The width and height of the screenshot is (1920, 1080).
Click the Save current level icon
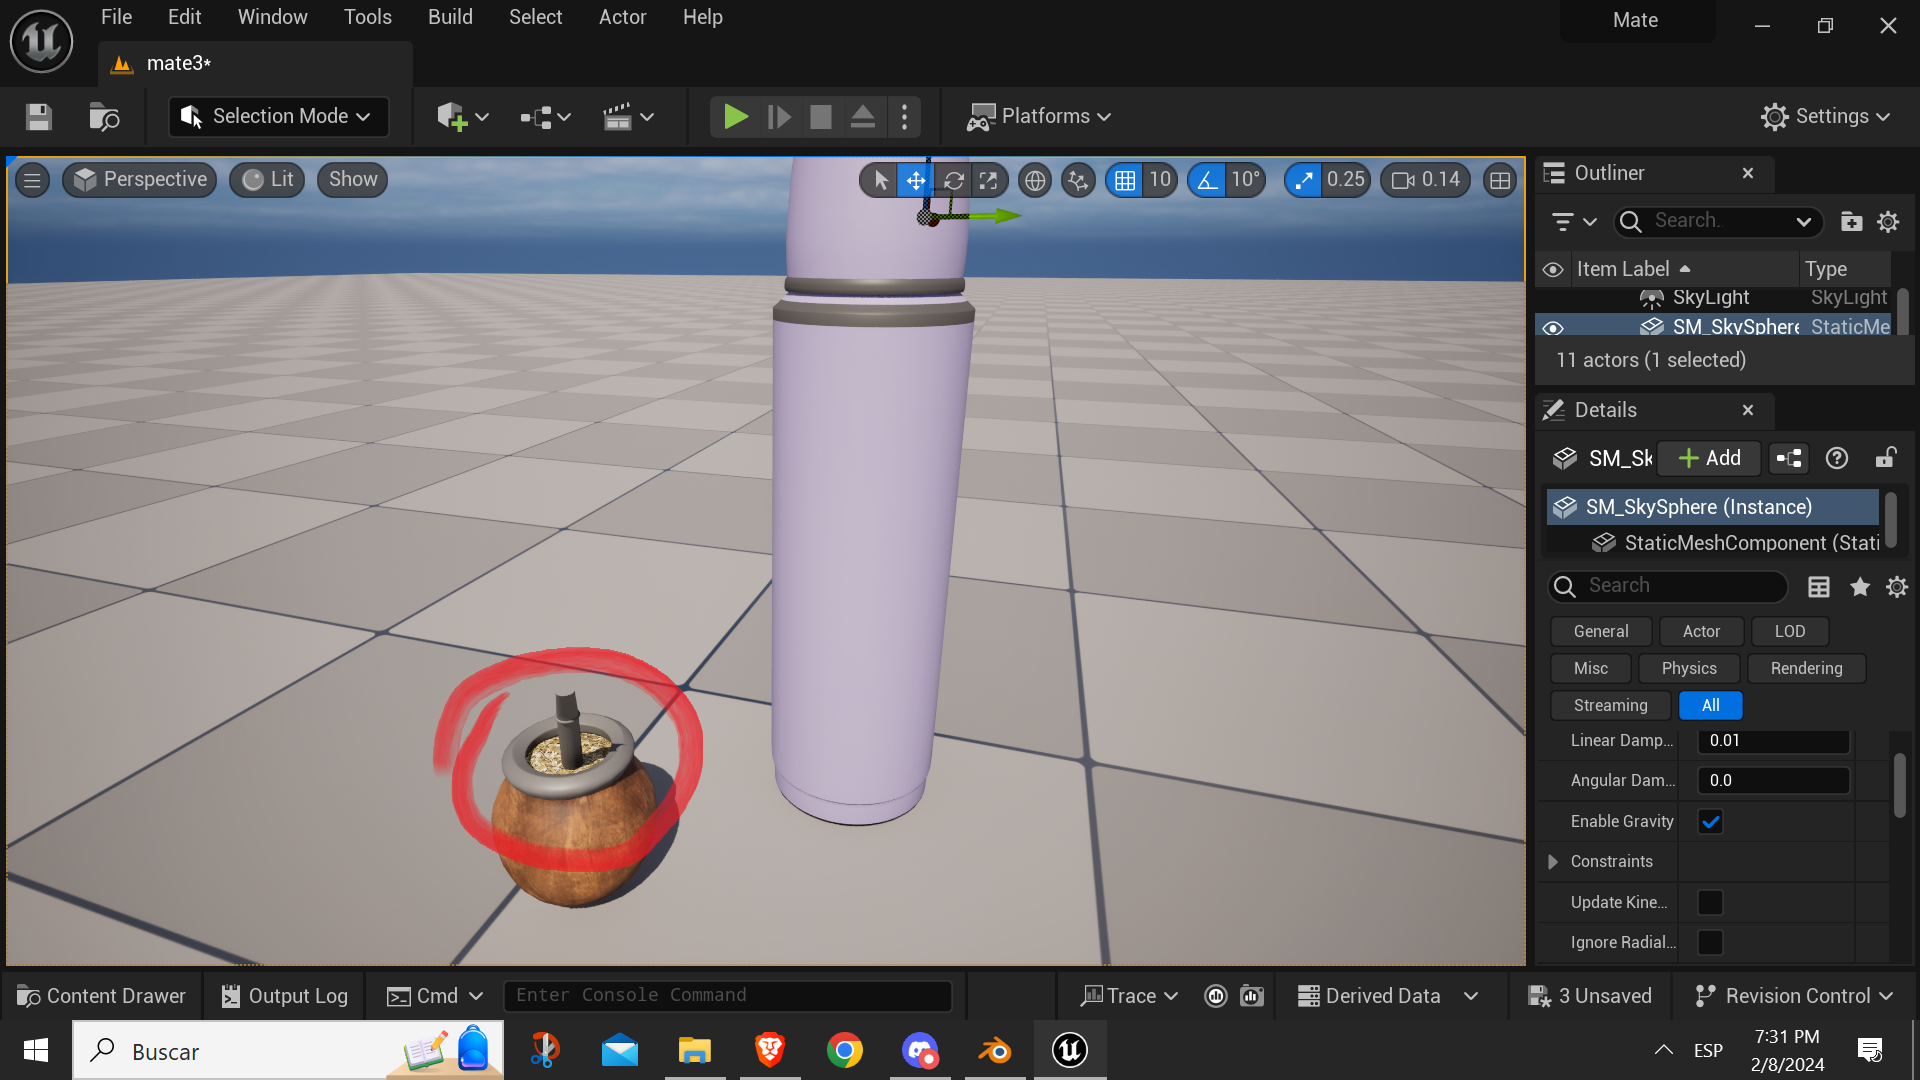[x=39, y=117]
